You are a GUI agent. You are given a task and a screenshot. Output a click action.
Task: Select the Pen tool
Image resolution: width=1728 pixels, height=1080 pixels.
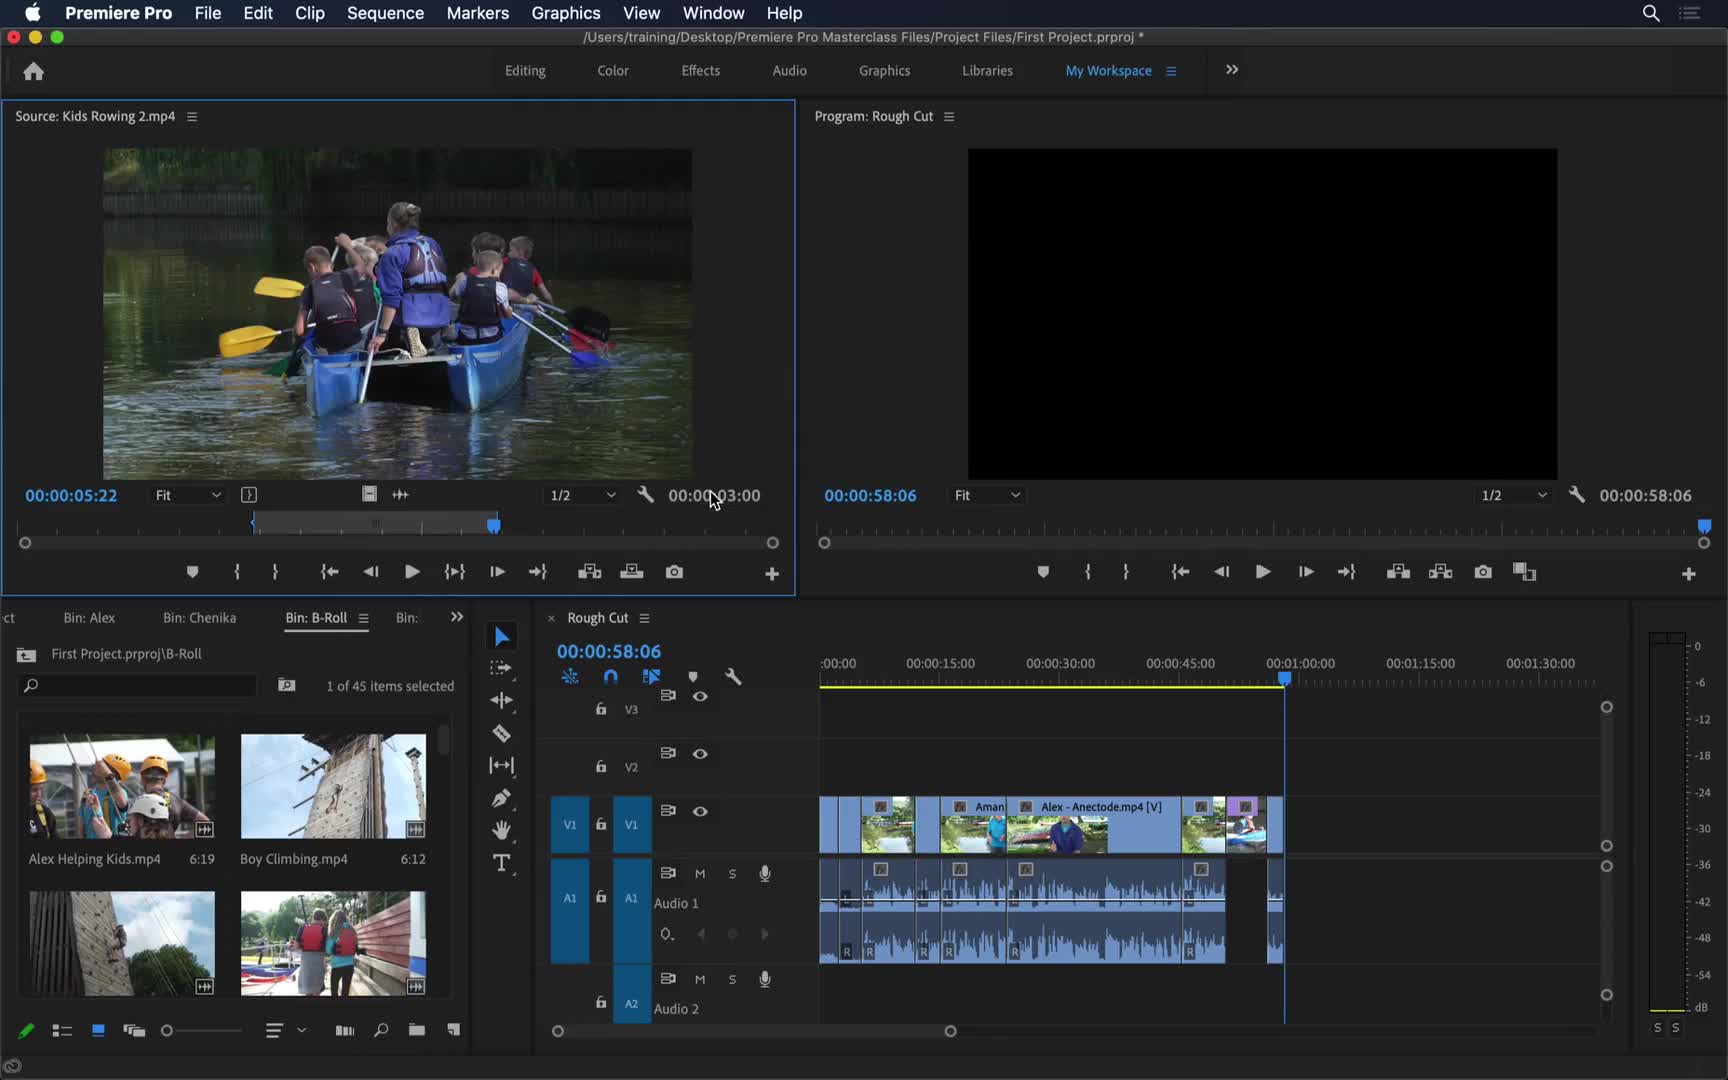click(502, 798)
